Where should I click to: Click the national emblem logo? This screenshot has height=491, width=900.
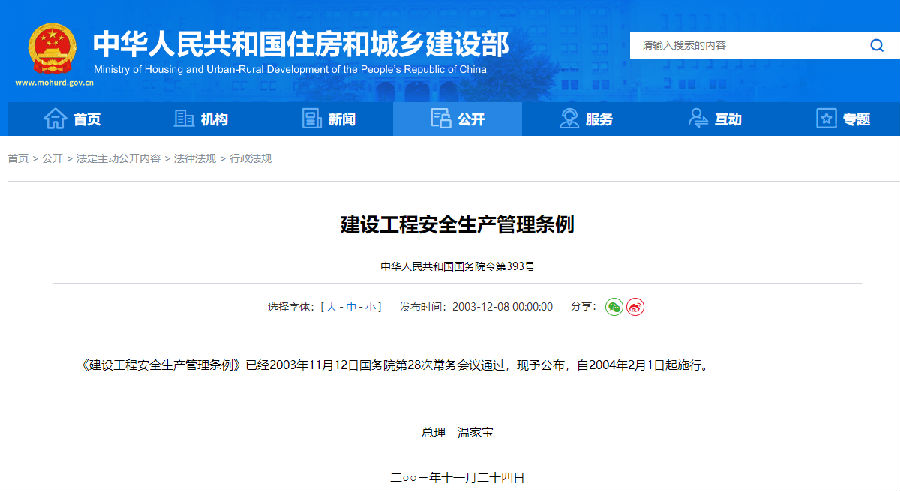(52, 48)
